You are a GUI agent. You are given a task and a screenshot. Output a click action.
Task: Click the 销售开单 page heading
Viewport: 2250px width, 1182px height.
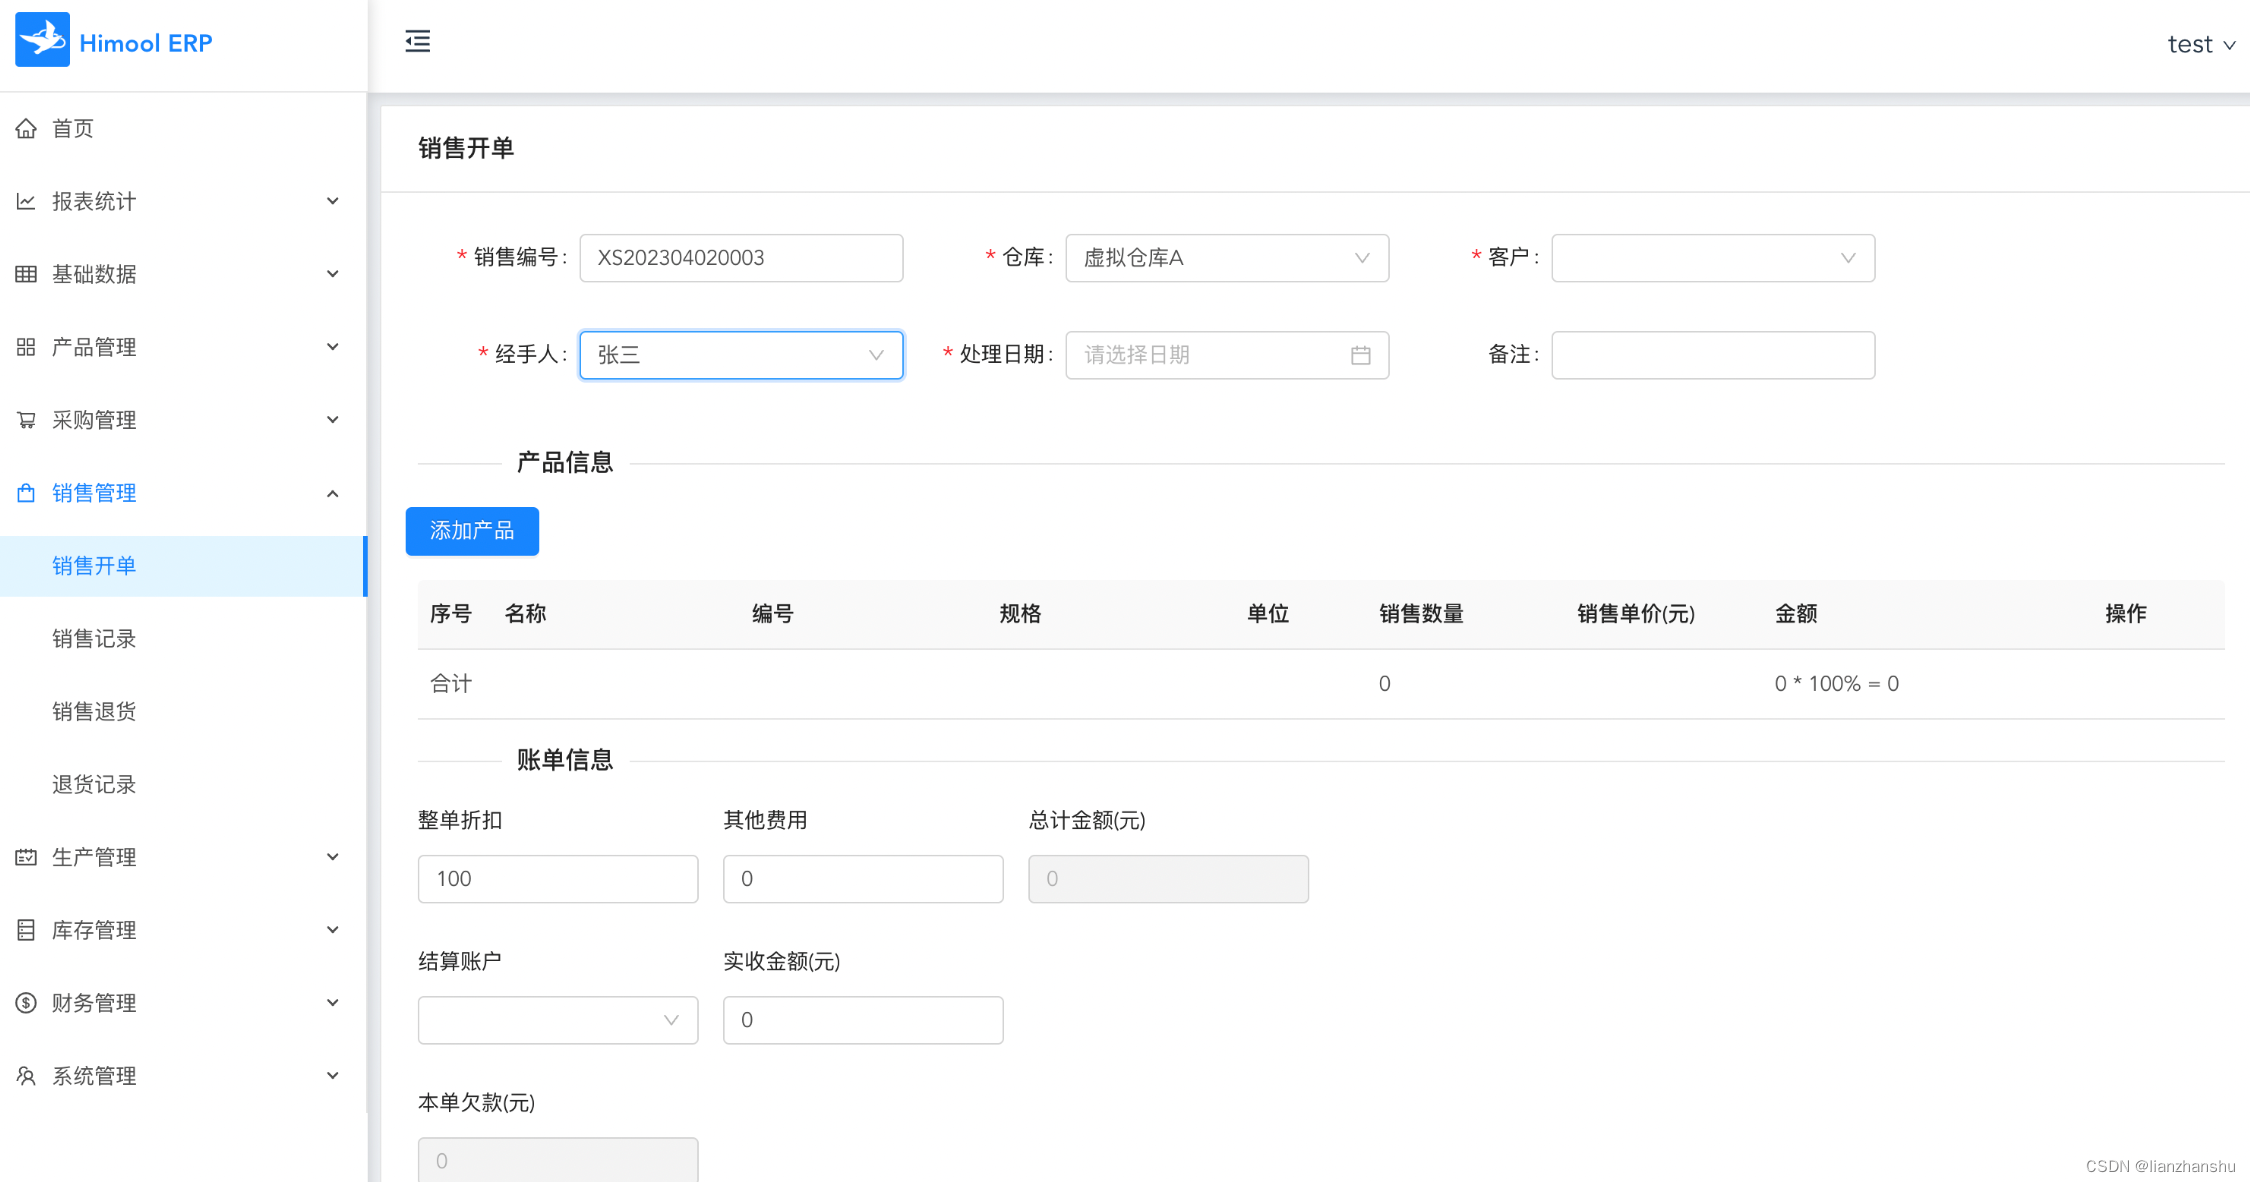[x=466, y=148]
